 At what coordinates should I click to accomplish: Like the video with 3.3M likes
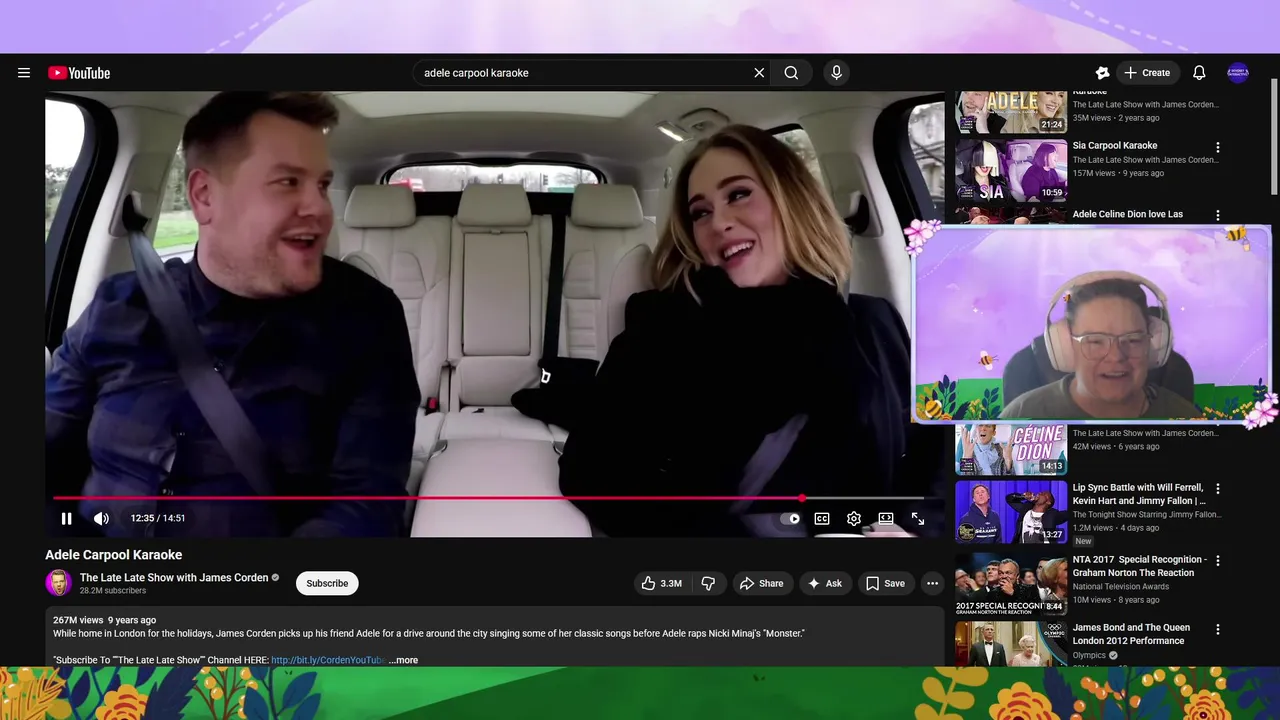point(661,583)
